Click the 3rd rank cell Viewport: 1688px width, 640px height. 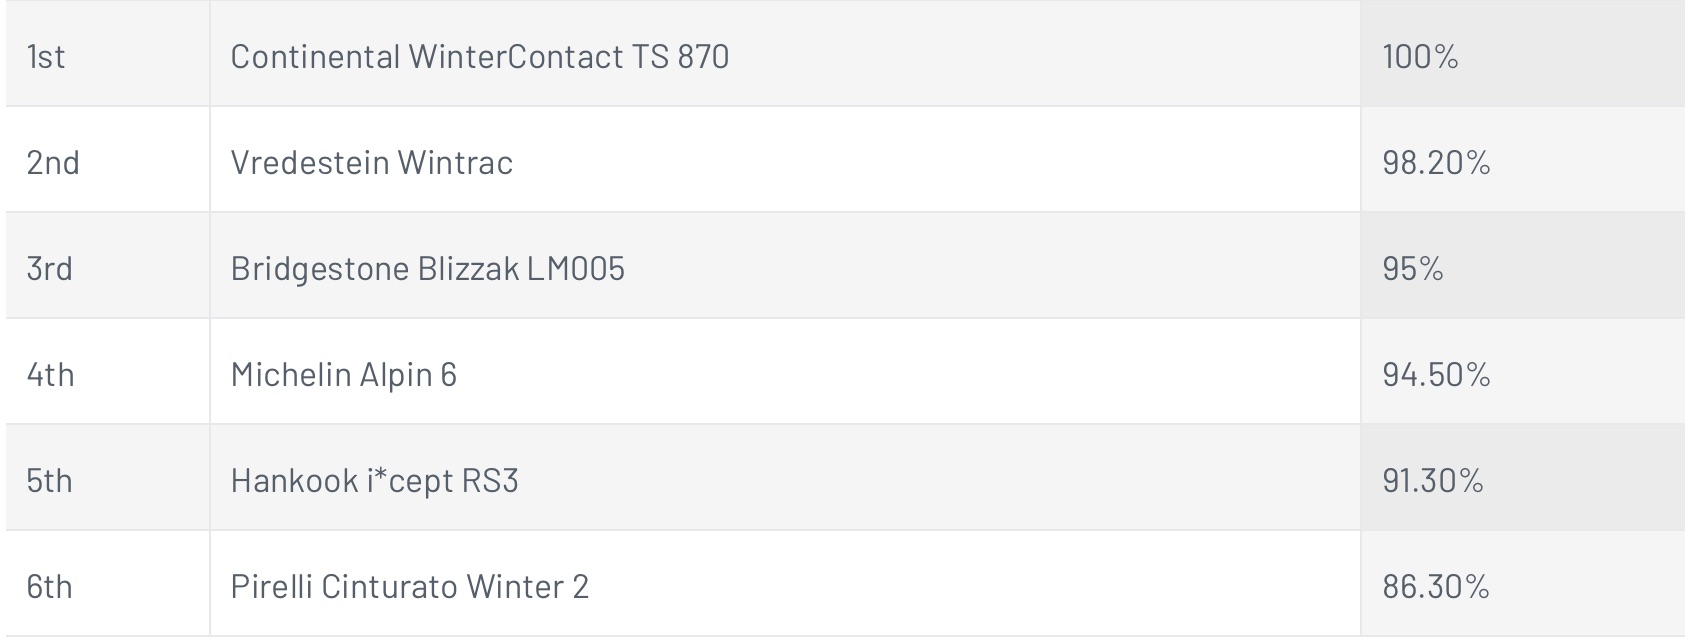click(107, 266)
